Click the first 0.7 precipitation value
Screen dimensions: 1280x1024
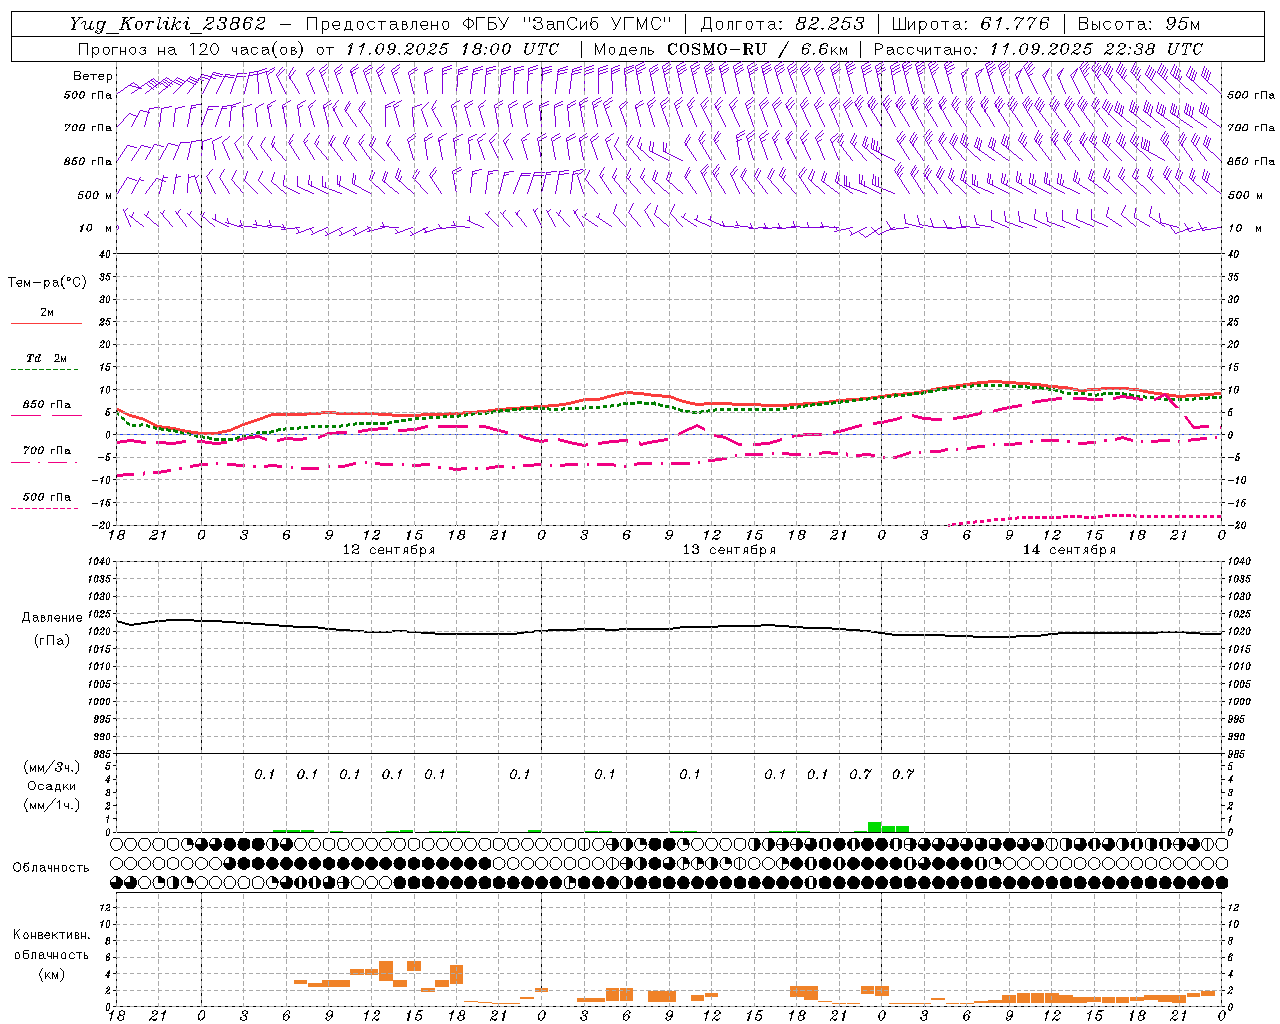coord(860,774)
